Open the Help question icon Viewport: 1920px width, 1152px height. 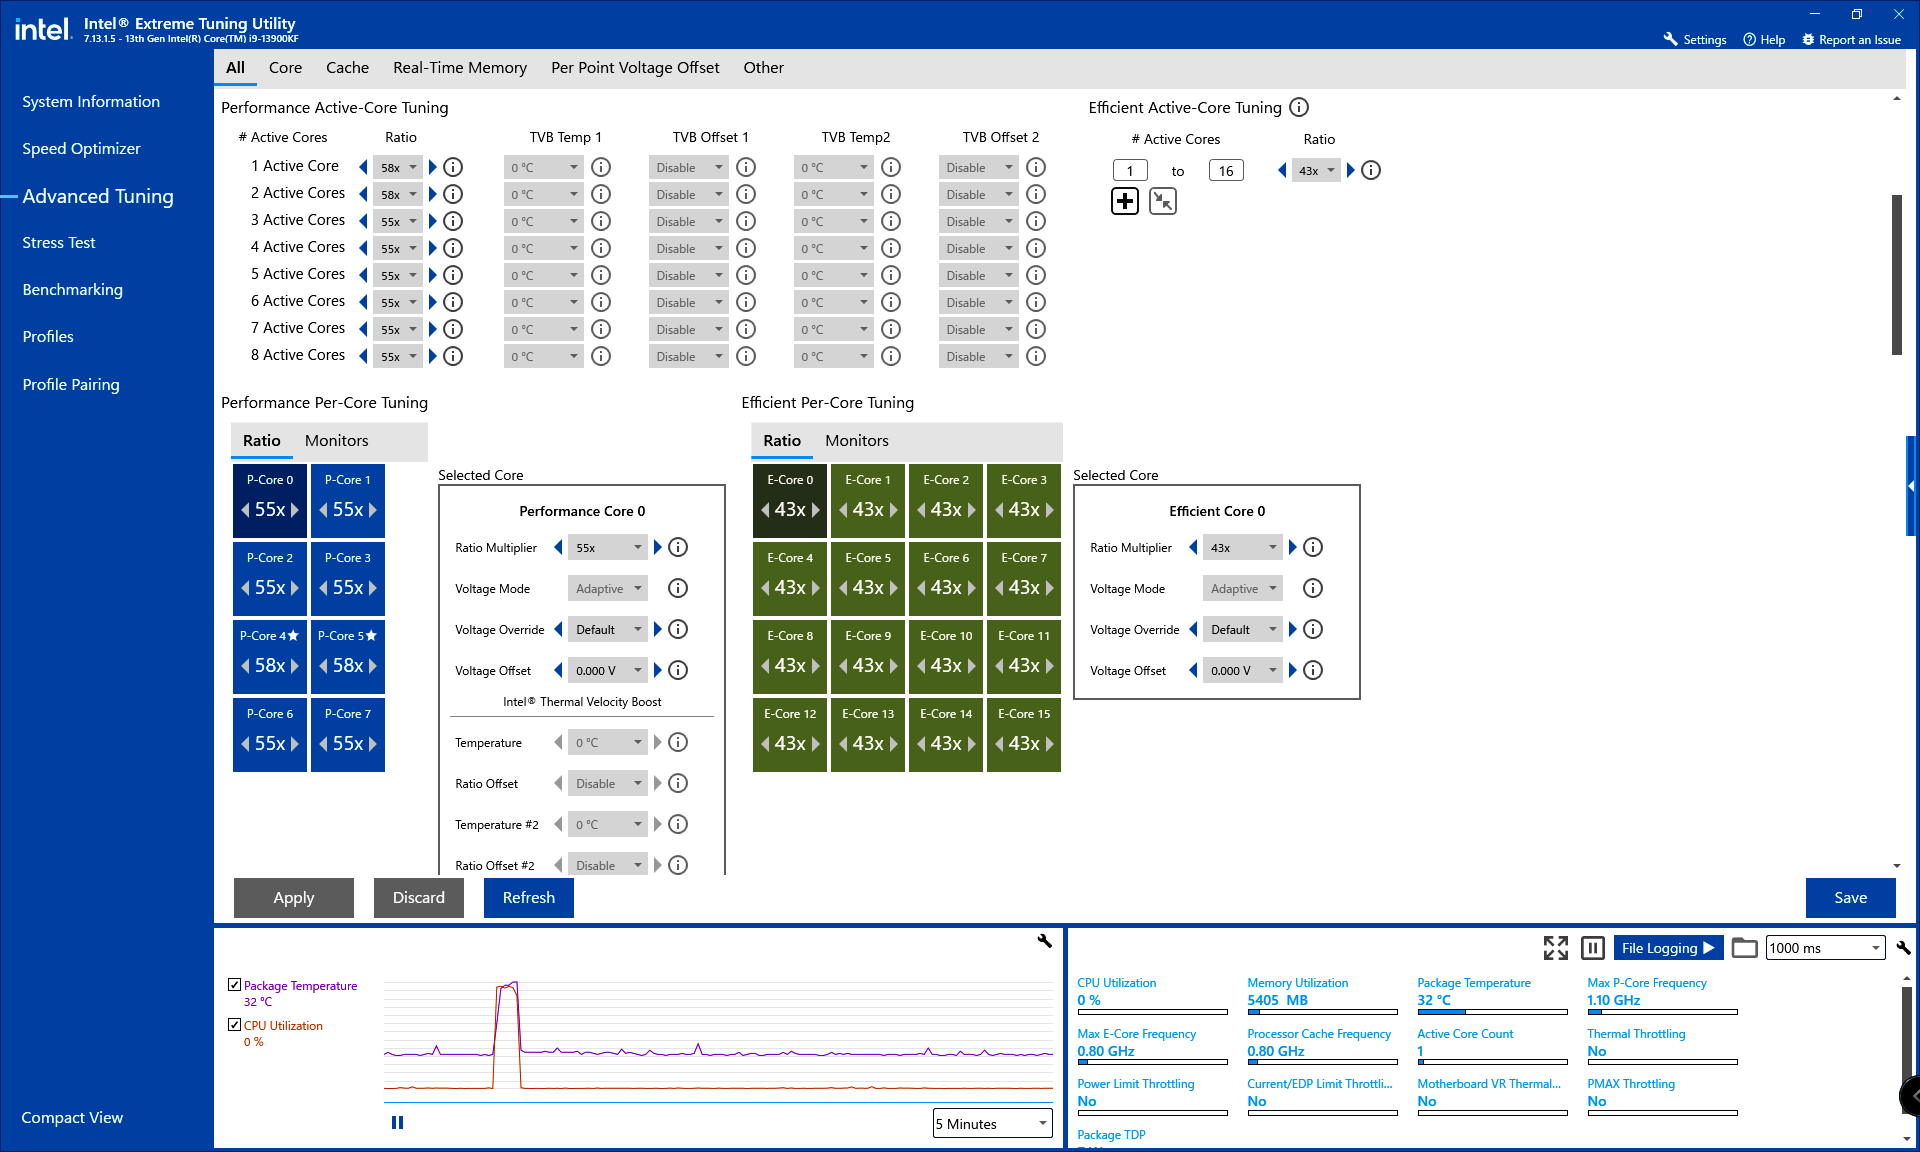point(1749,39)
